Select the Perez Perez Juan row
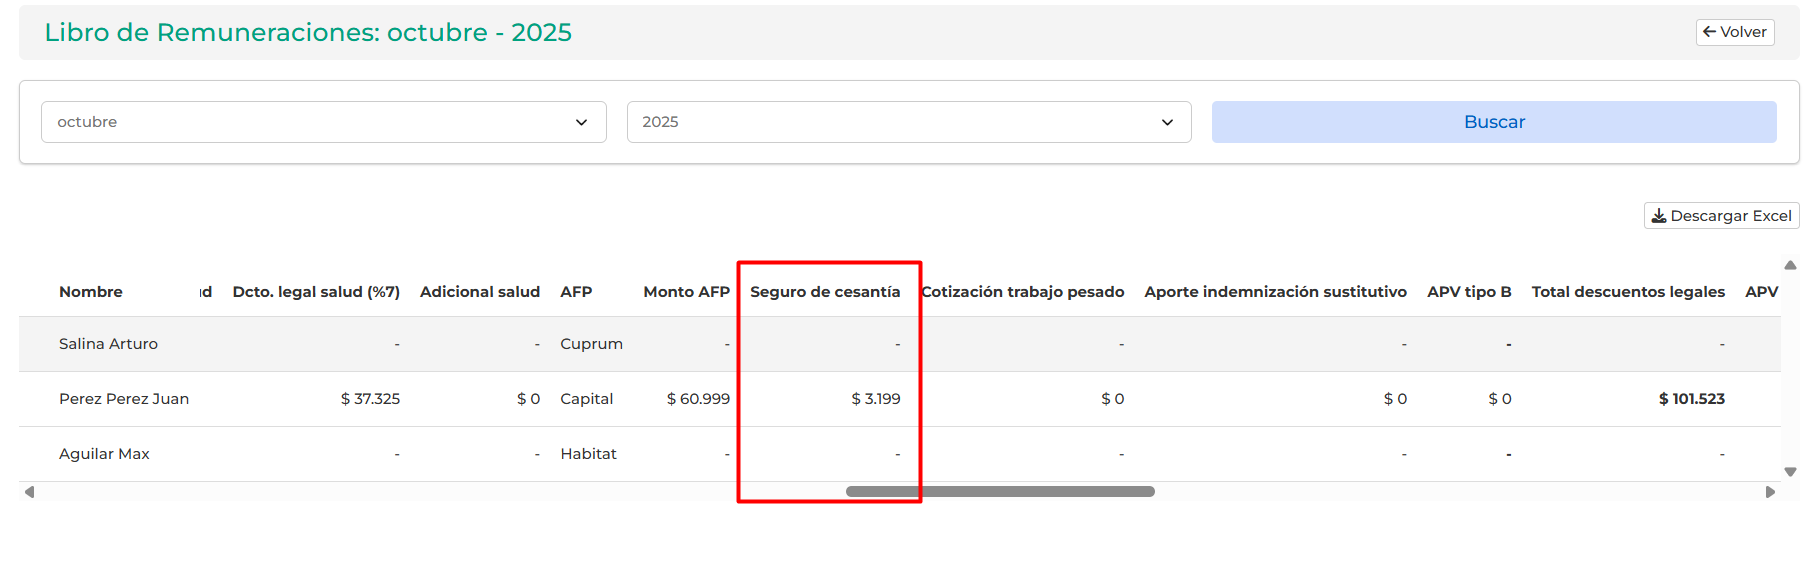 point(124,399)
